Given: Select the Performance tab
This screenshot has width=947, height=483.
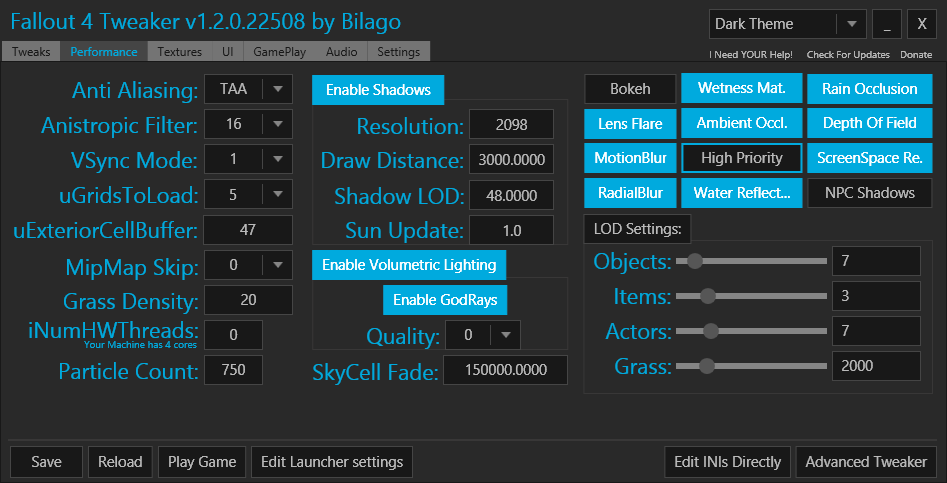Looking at the screenshot, I should point(104,52).
